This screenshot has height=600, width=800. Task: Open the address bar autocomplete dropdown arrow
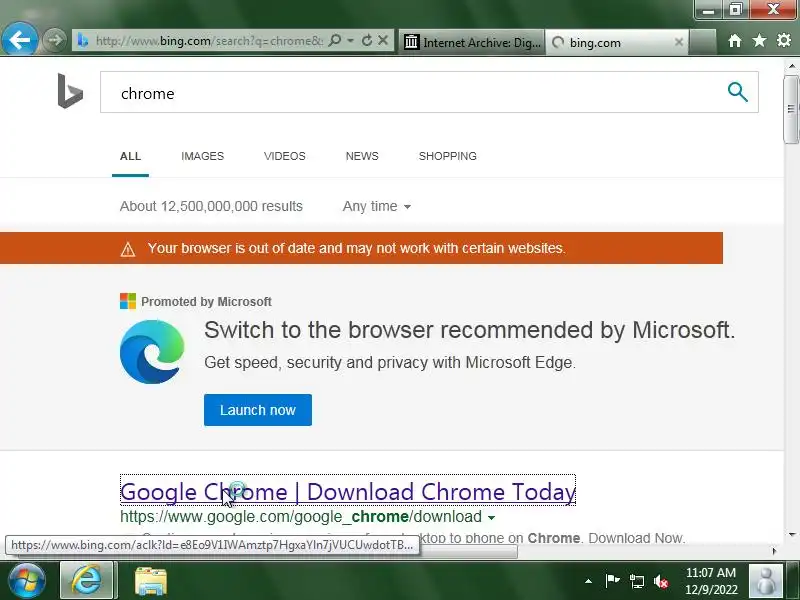(351, 40)
